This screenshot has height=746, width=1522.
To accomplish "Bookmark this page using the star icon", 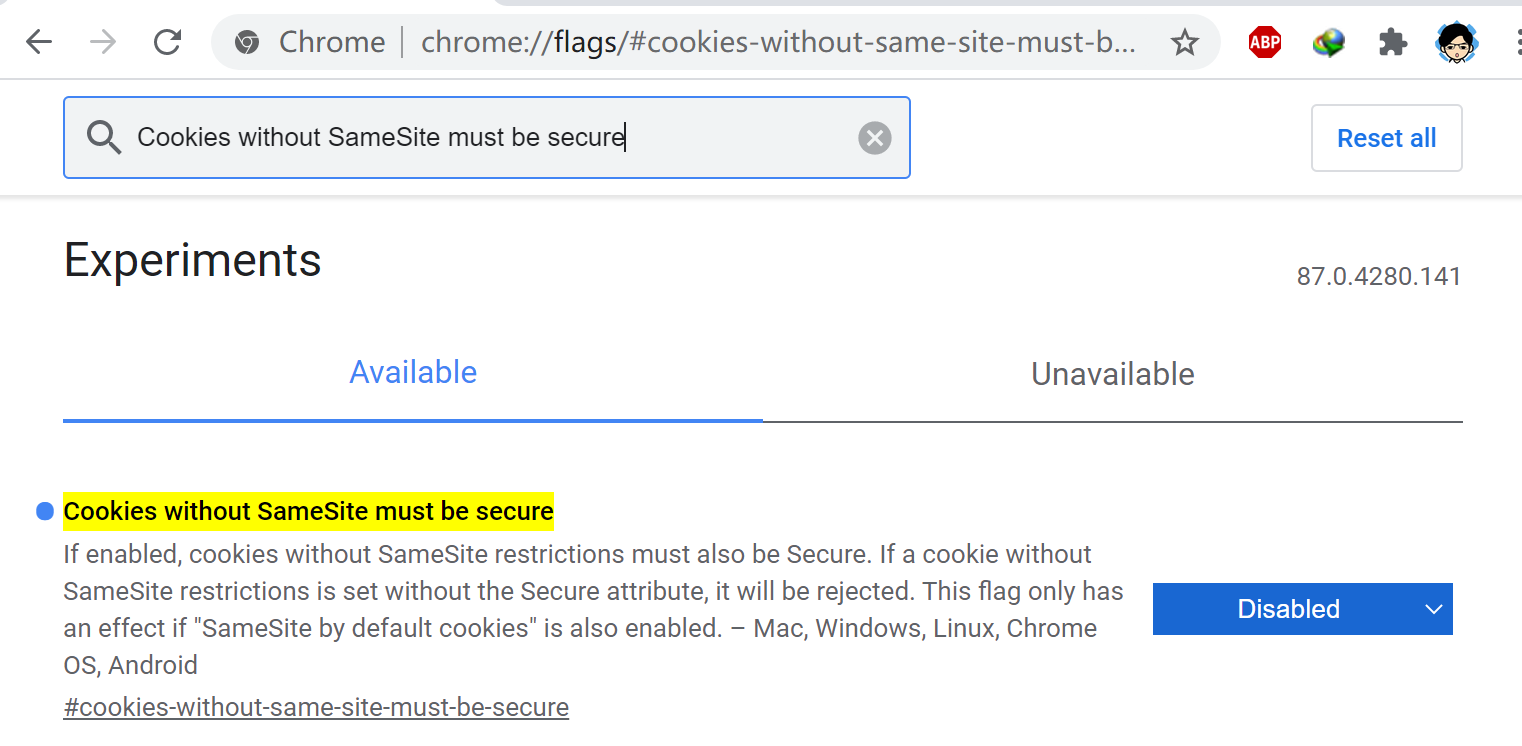I will point(1184,42).
